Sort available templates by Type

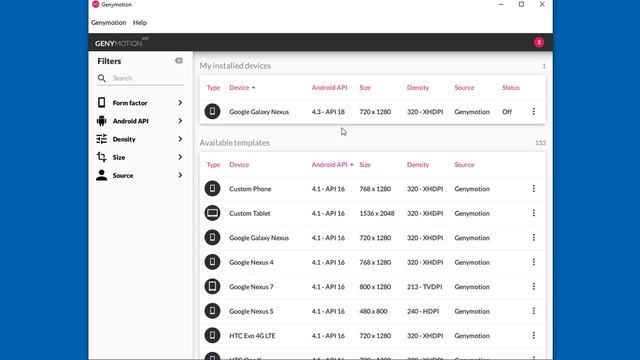[213, 164]
